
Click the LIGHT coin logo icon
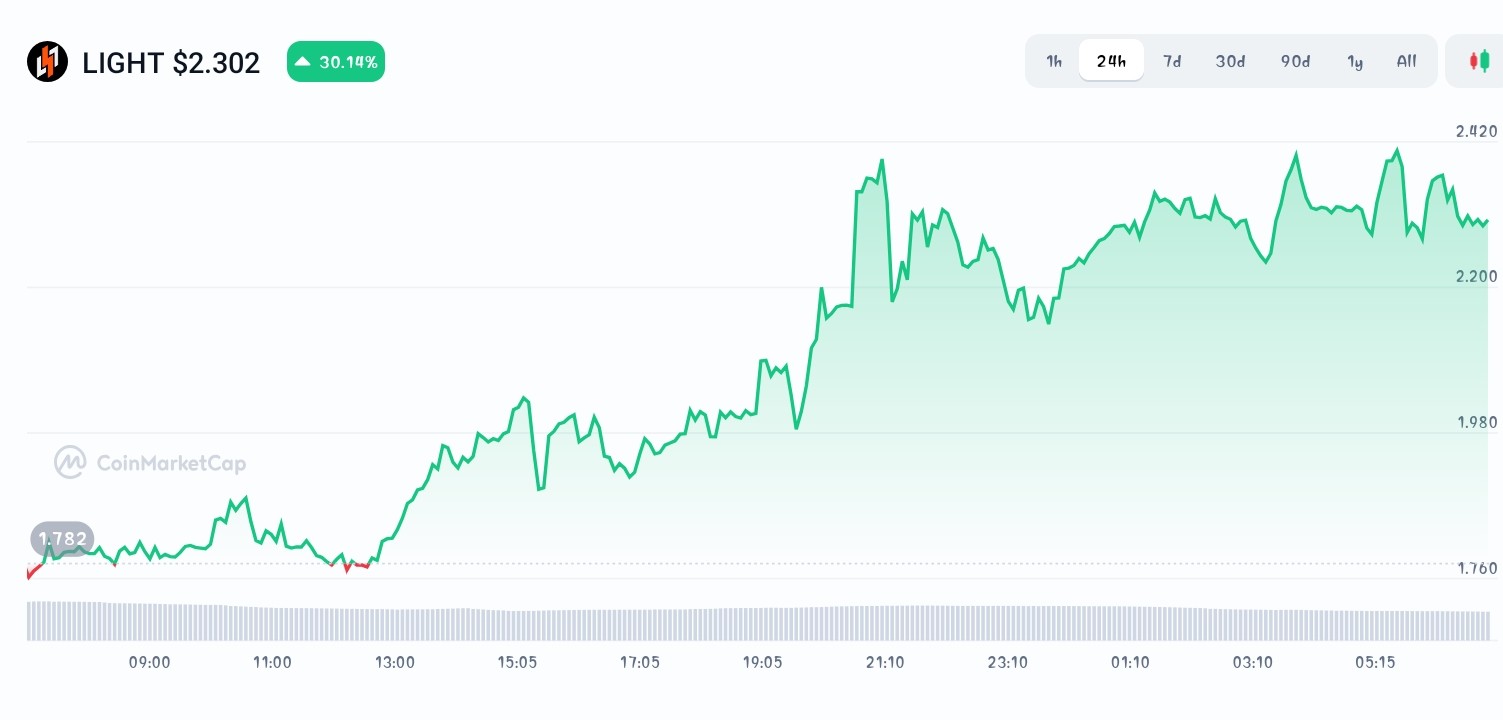pos(47,62)
